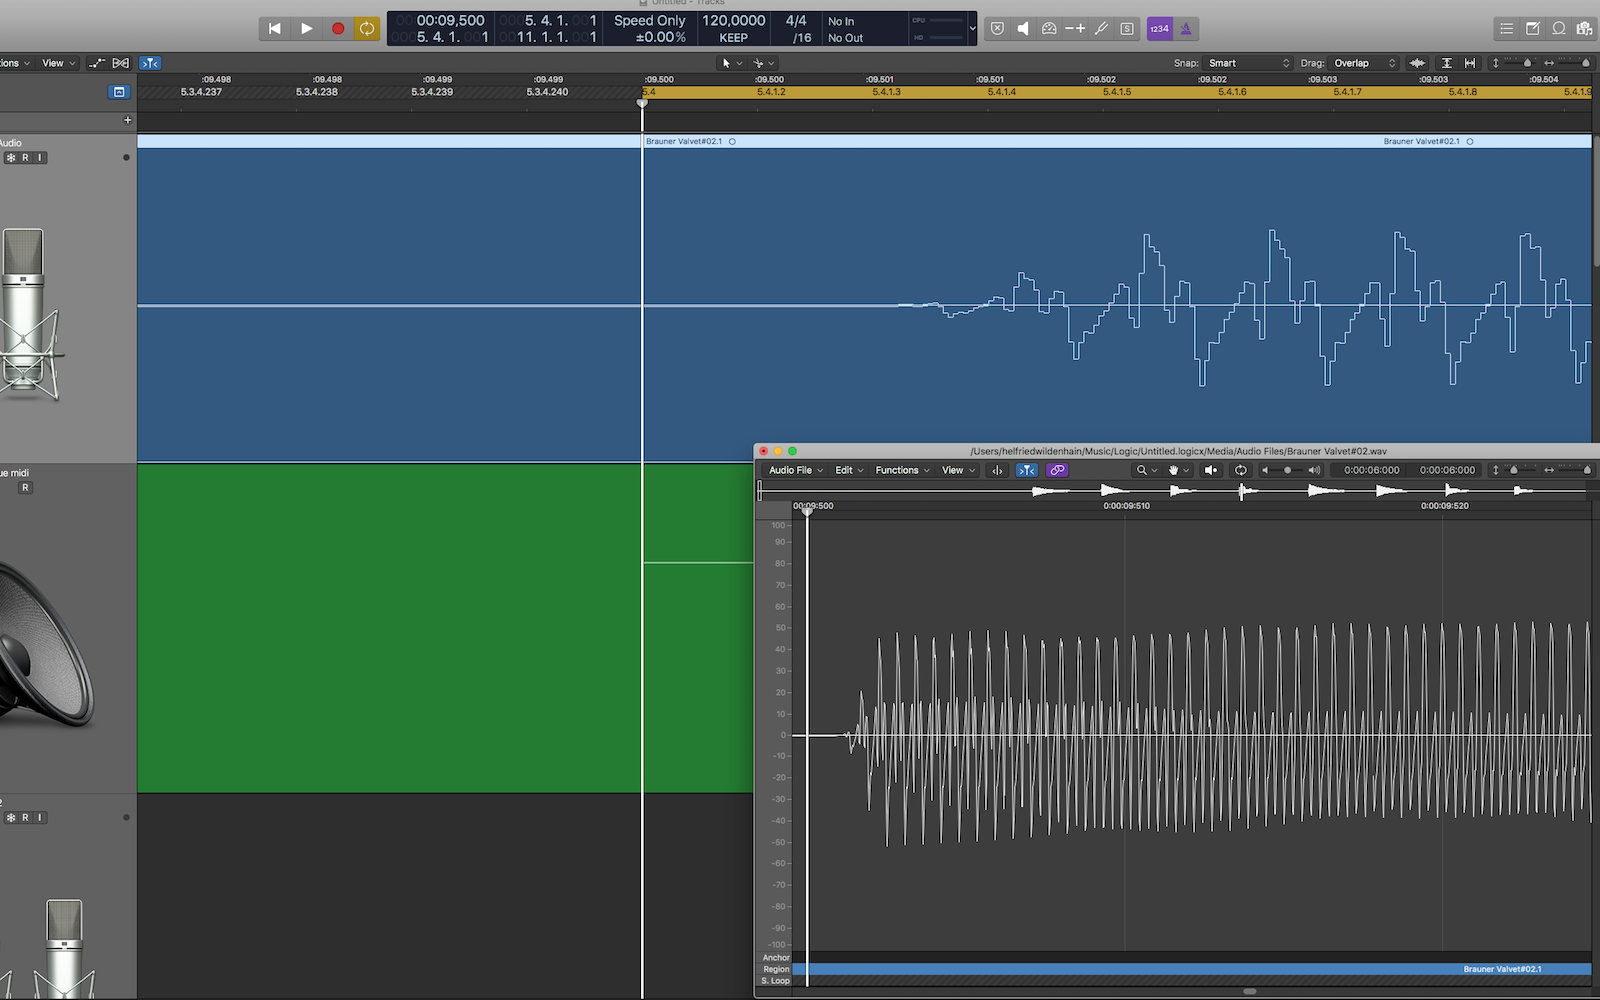Click the audio file waveform overview strip
The width and height of the screenshot is (1600, 1000).
click(x=1174, y=490)
